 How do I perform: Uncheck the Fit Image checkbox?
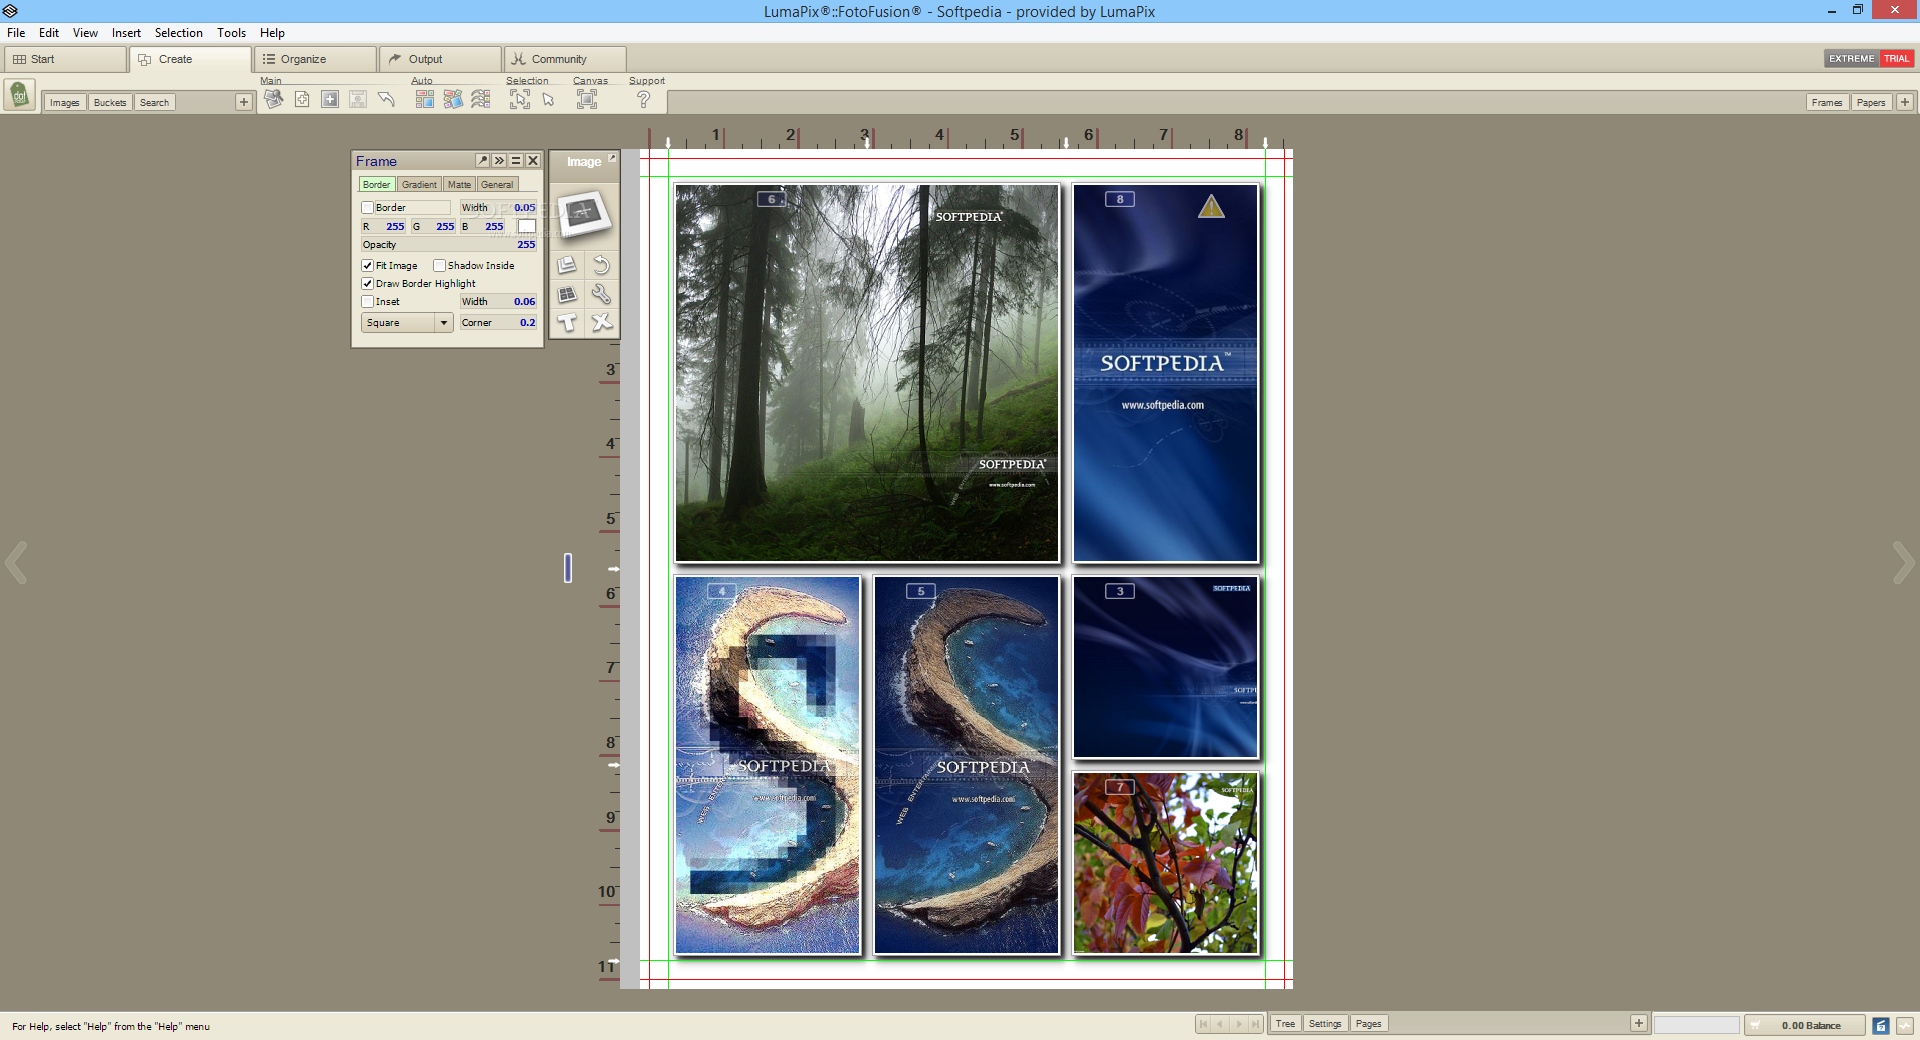pyautogui.click(x=367, y=266)
